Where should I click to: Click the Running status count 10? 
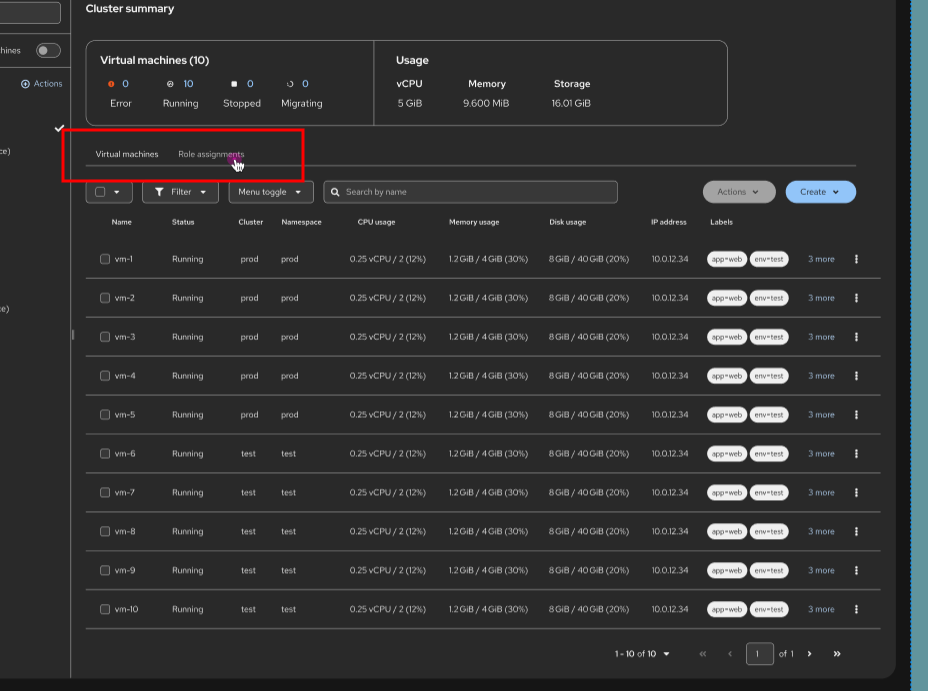(x=187, y=84)
